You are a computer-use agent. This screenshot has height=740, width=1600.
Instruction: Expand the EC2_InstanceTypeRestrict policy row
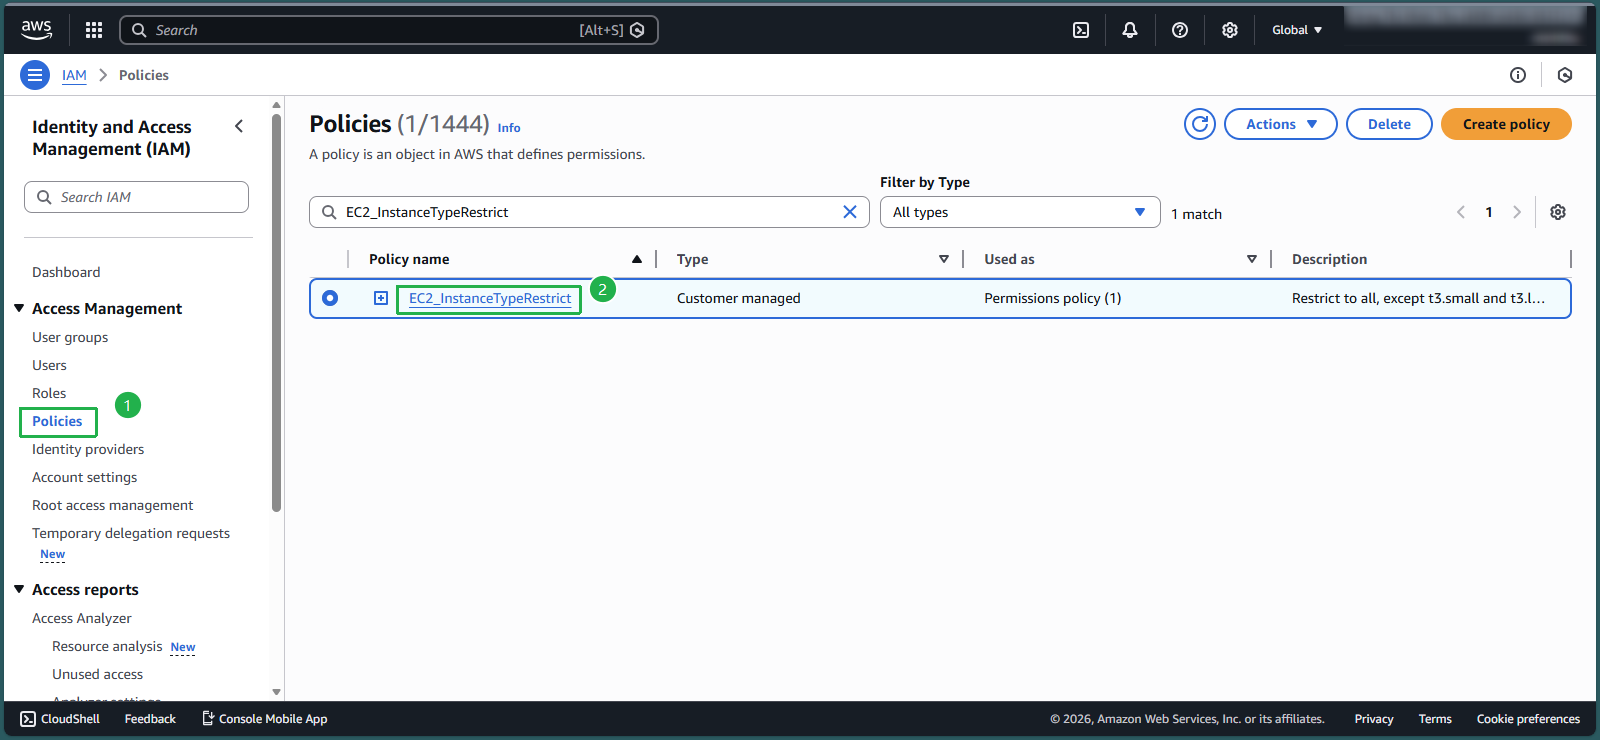(x=381, y=298)
